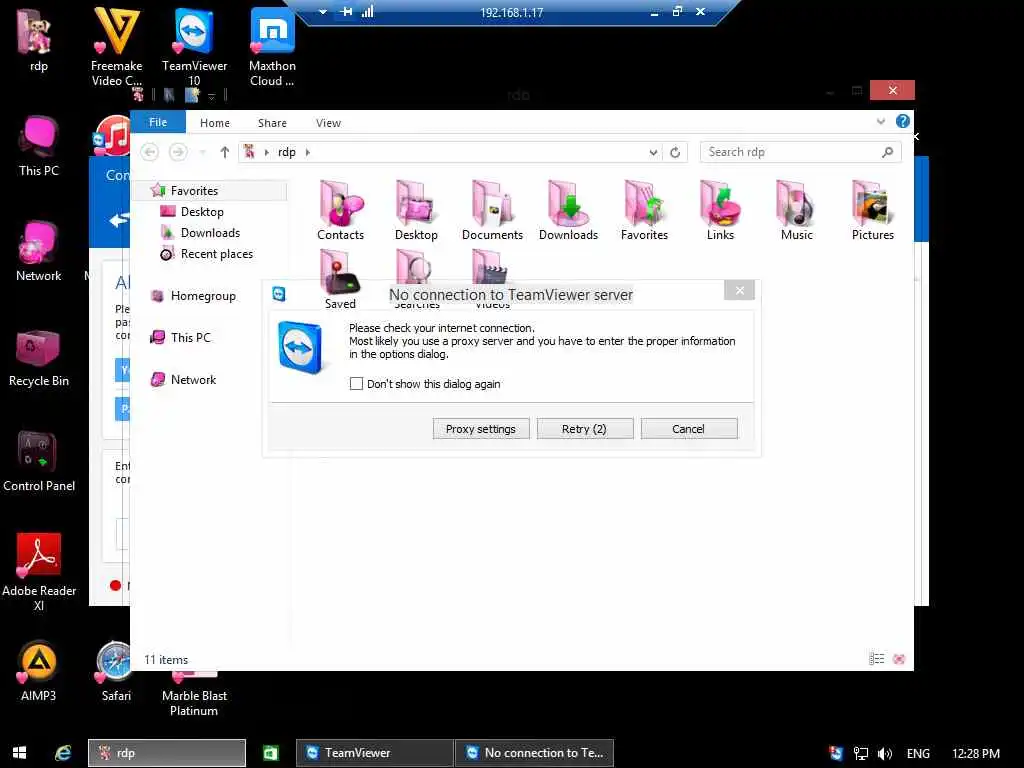Open Control Panel desktop icon
1024x768 pixels.
pyautogui.click(x=39, y=462)
